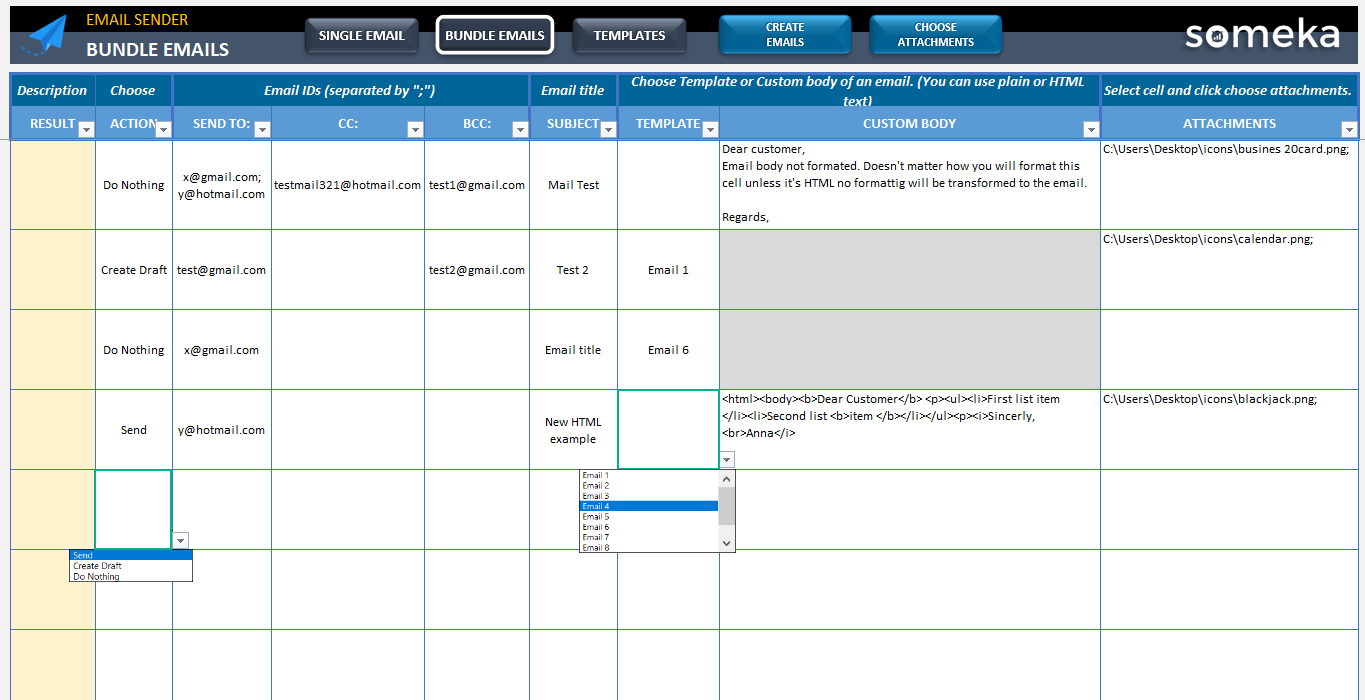Viewport: 1365px width, 700px height.
Task: Select Email 4 in template list
Action: coord(648,506)
